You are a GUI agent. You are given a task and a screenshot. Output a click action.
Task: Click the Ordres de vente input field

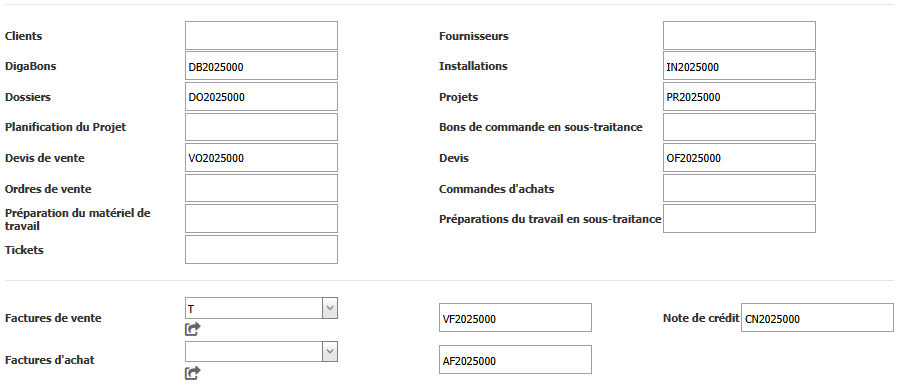pyautogui.click(x=261, y=188)
